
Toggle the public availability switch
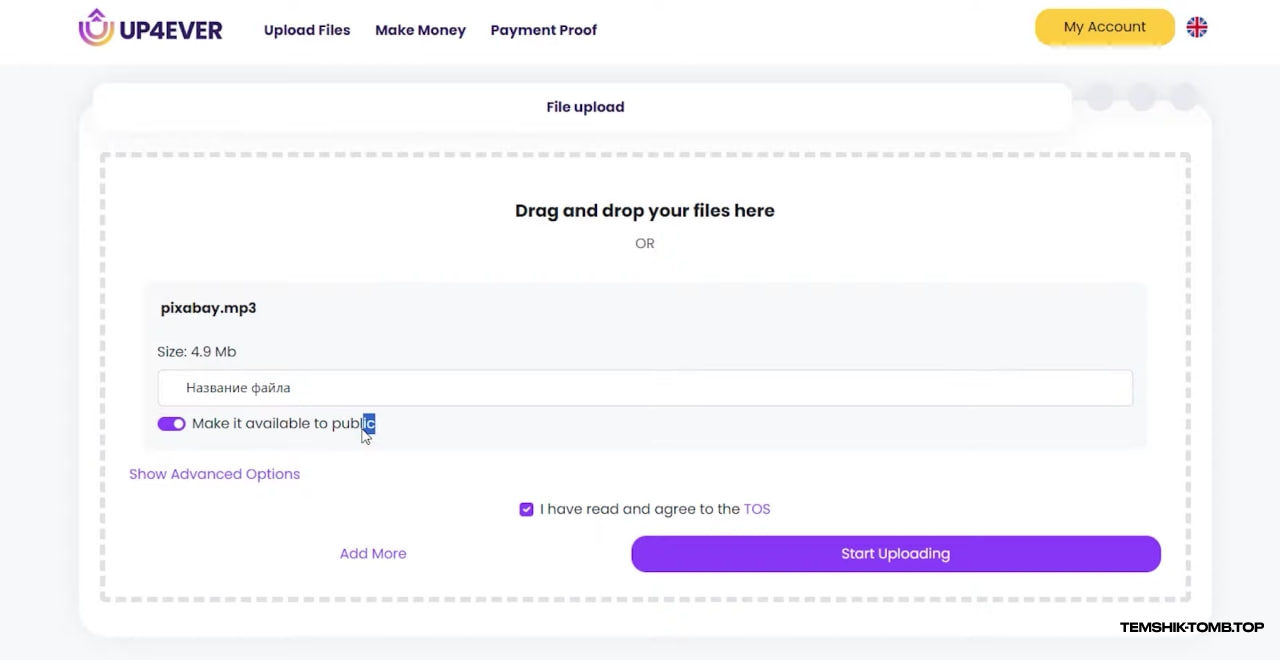[x=171, y=424]
